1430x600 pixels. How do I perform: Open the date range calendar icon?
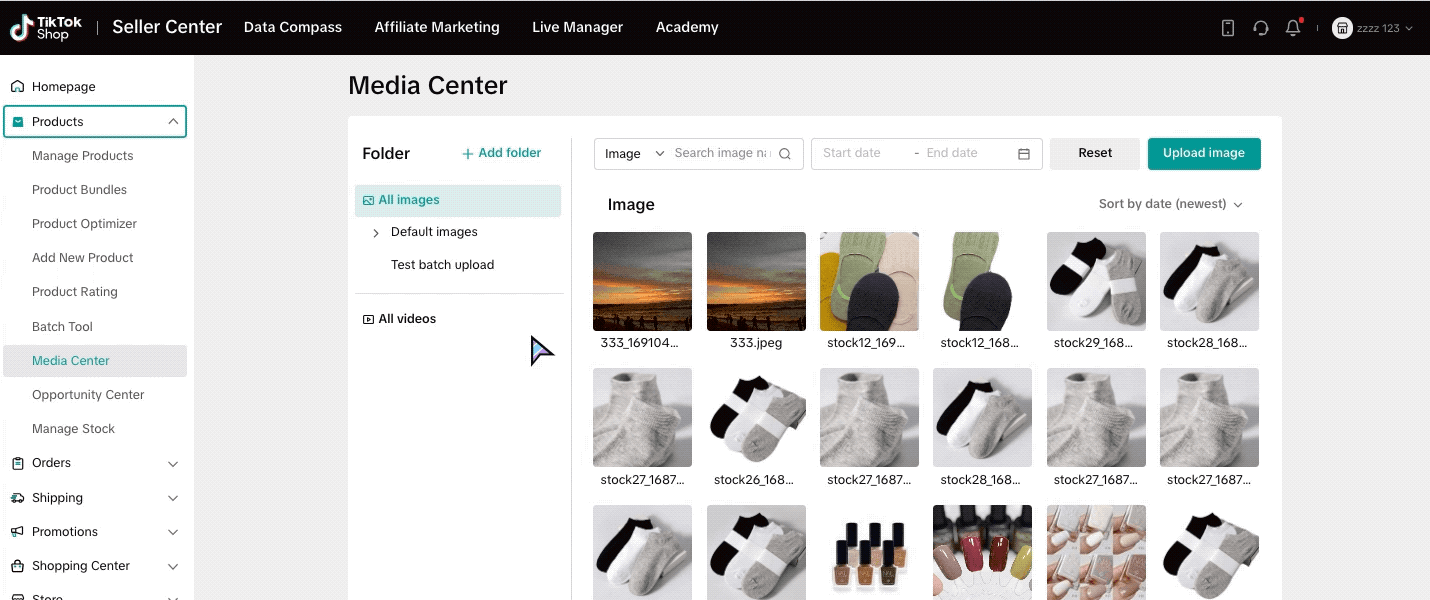pos(1024,154)
